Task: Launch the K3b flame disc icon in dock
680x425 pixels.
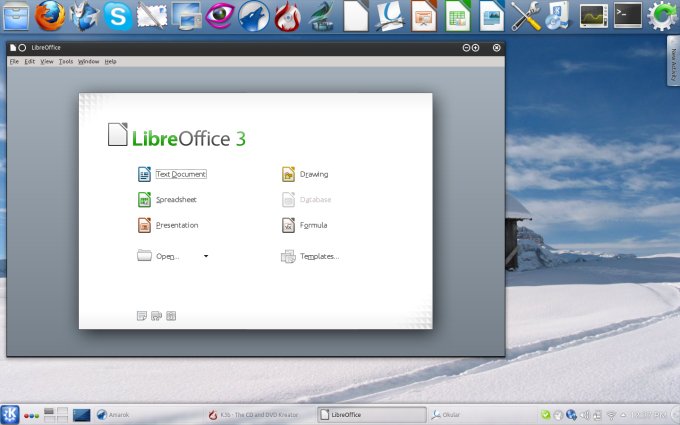Action: tap(288, 17)
